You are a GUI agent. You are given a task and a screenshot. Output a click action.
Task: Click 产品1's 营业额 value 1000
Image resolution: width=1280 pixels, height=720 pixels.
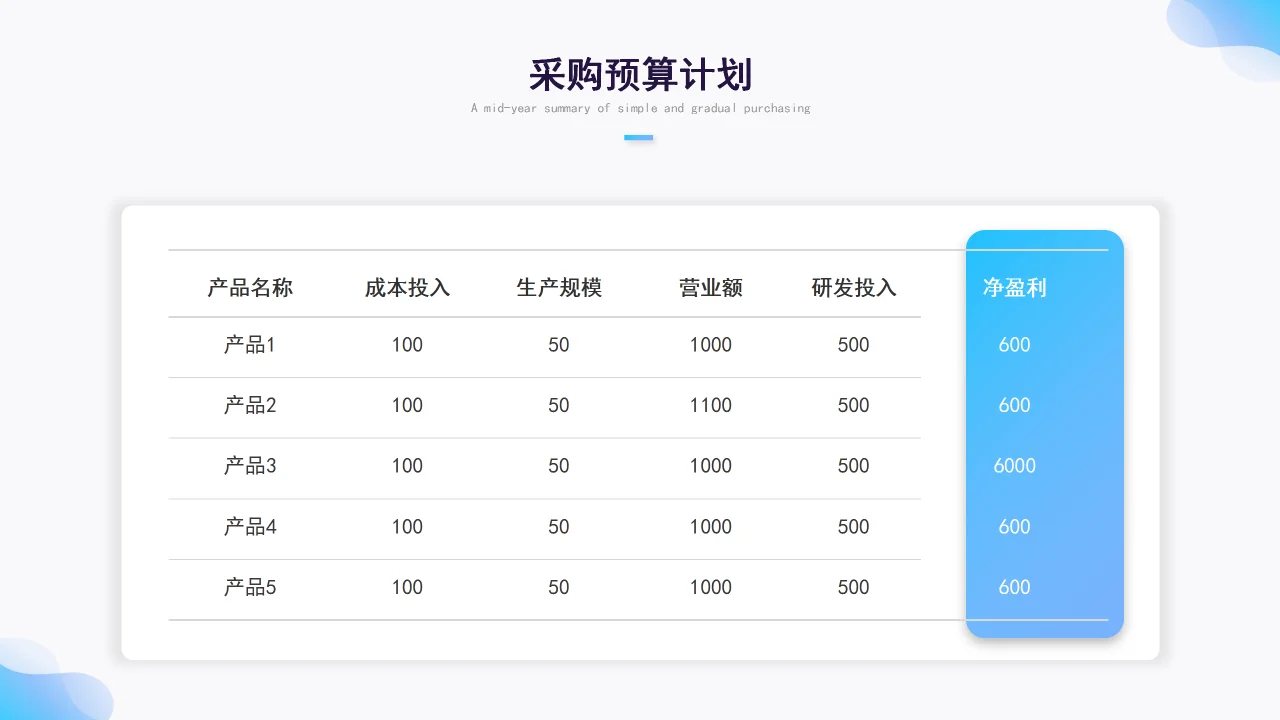(711, 345)
